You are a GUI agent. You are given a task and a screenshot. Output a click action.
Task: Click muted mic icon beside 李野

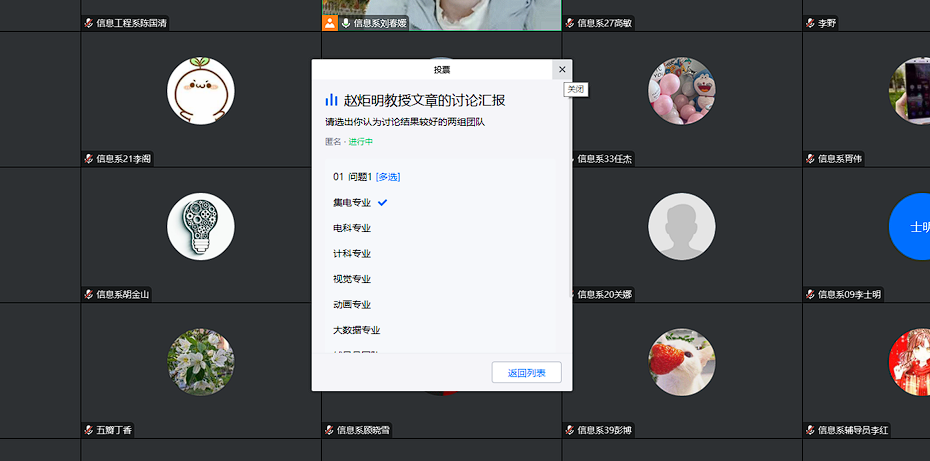pyautogui.click(x=810, y=23)
